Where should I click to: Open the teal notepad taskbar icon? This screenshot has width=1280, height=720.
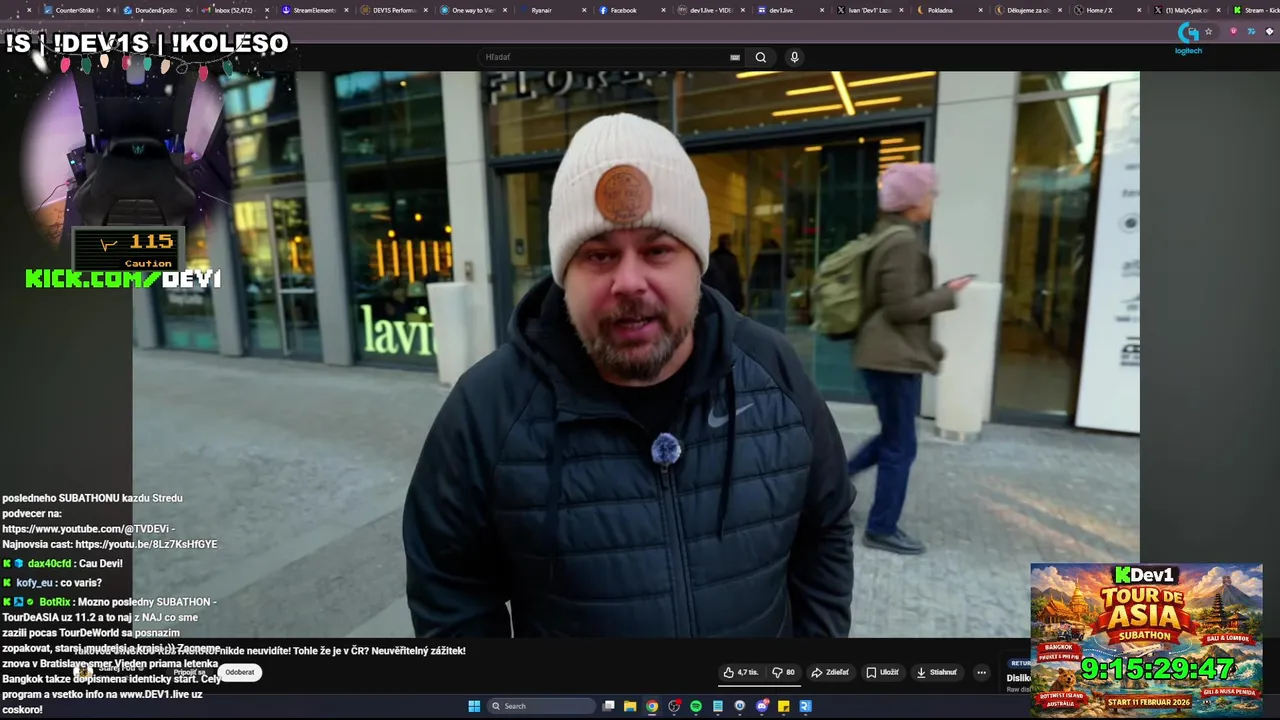coord(718,706)
